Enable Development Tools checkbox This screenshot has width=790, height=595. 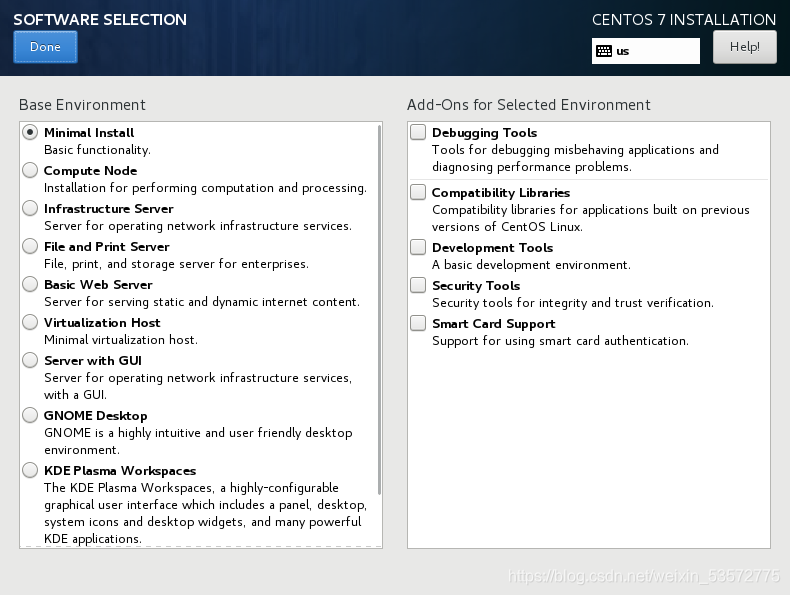pyautogui.click(x=418, y=247)
